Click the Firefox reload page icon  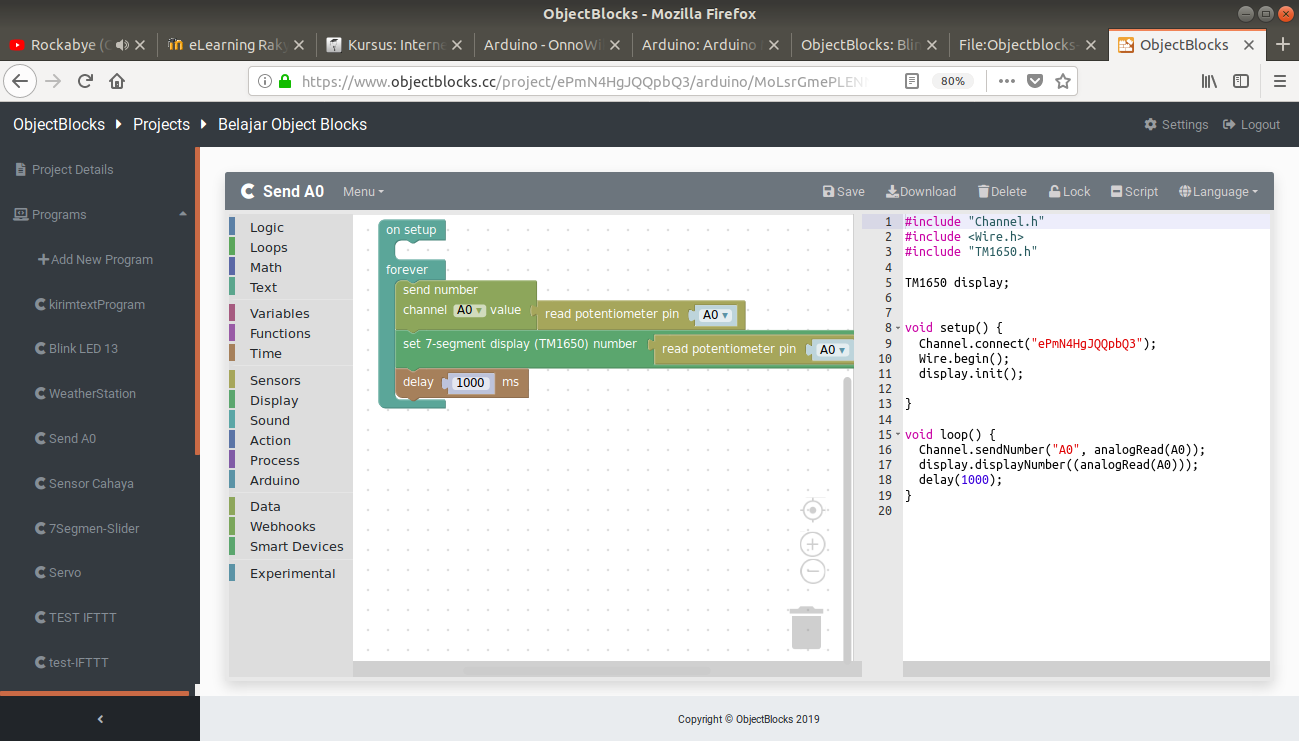pos(86,81)
